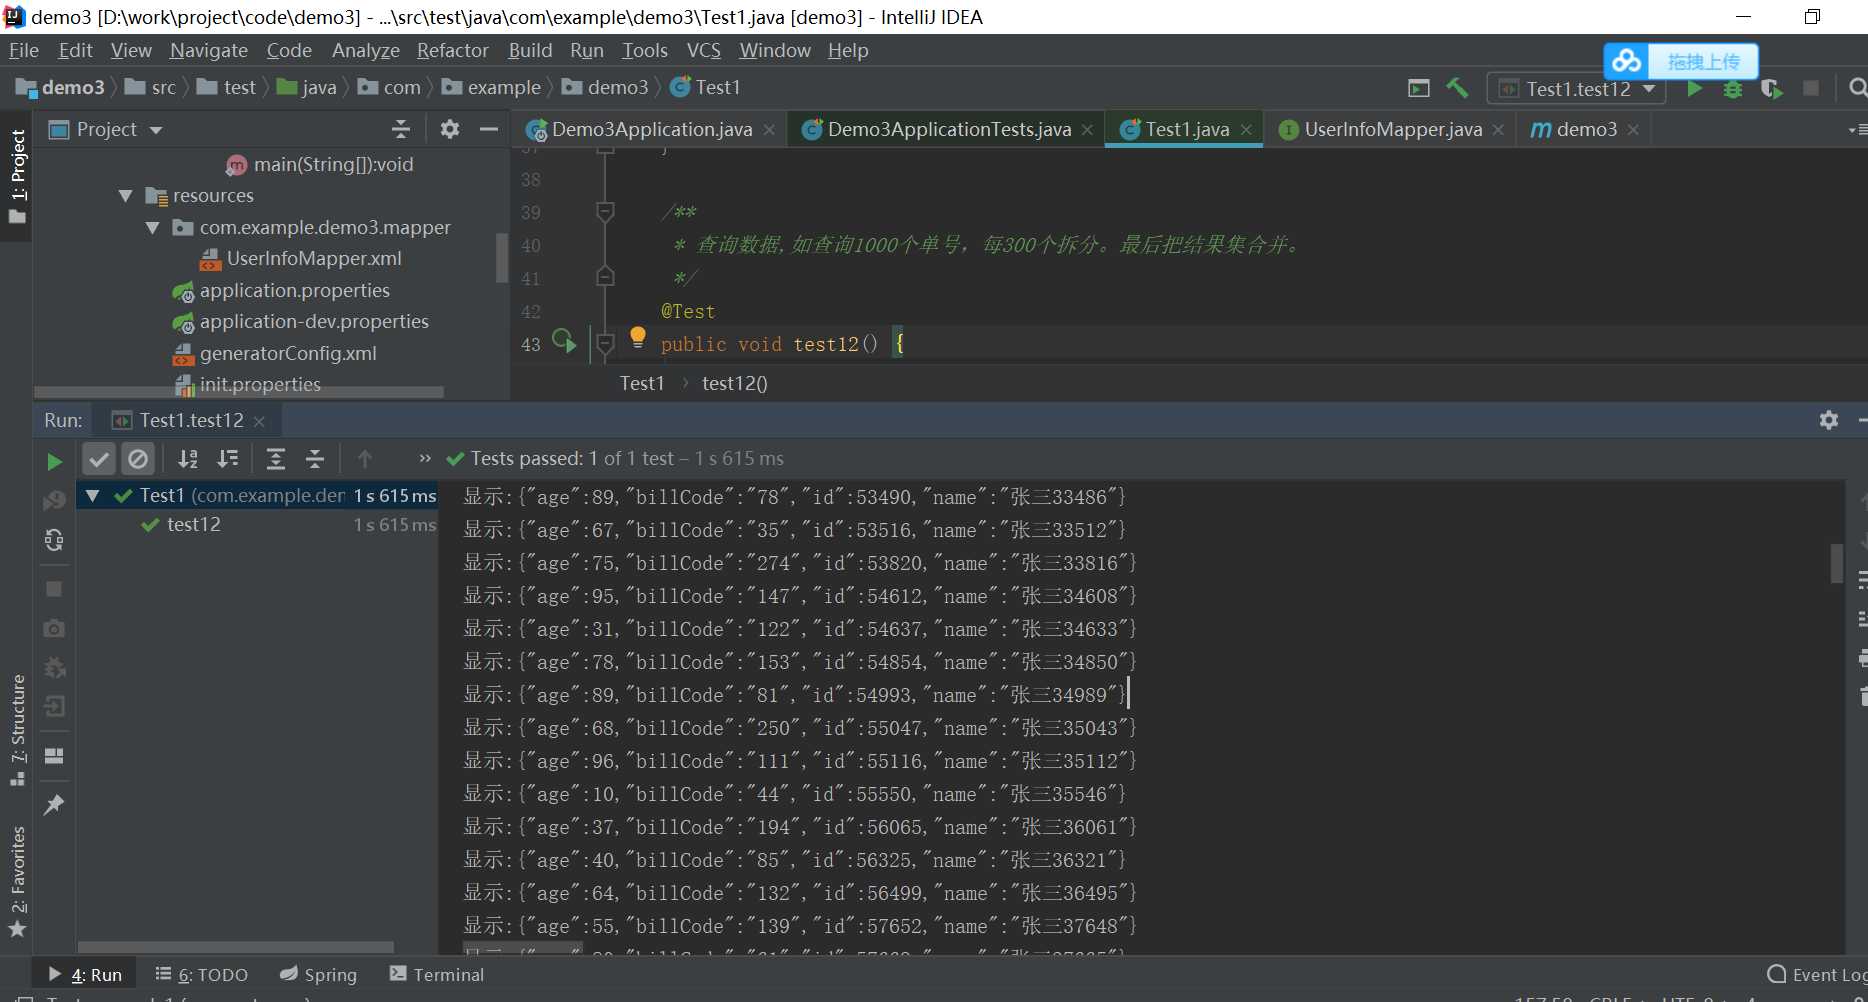
Task: Click the Project Structure window icon
Action: (1418, 88)
